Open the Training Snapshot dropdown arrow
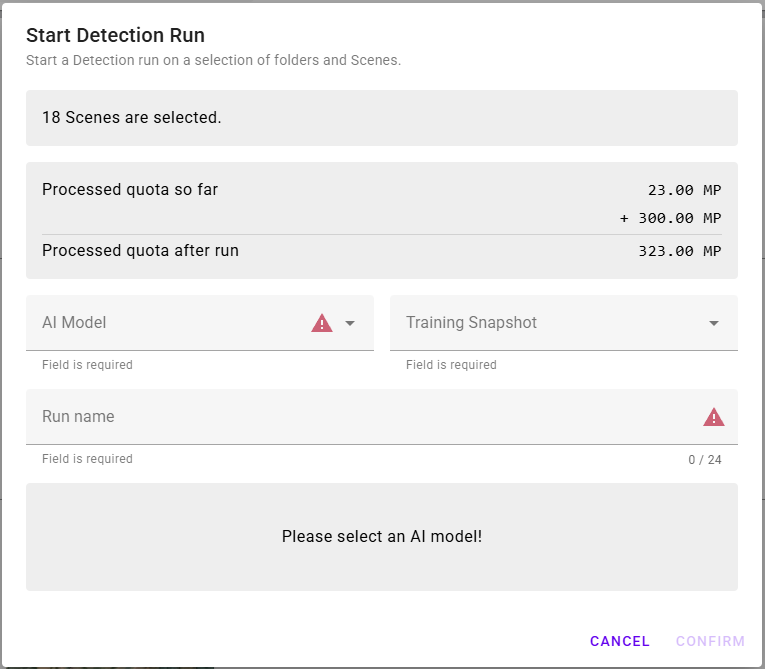 (x=714, y=323)
